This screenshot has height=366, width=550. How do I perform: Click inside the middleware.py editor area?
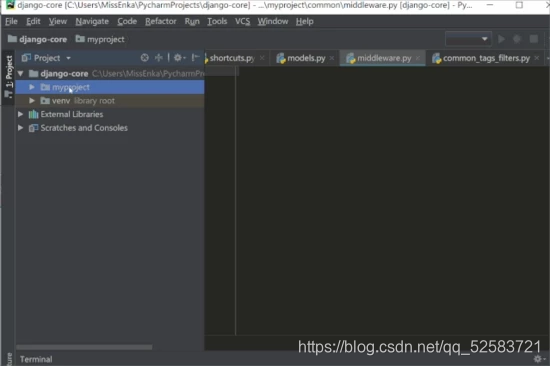click(x=393, y=201)
